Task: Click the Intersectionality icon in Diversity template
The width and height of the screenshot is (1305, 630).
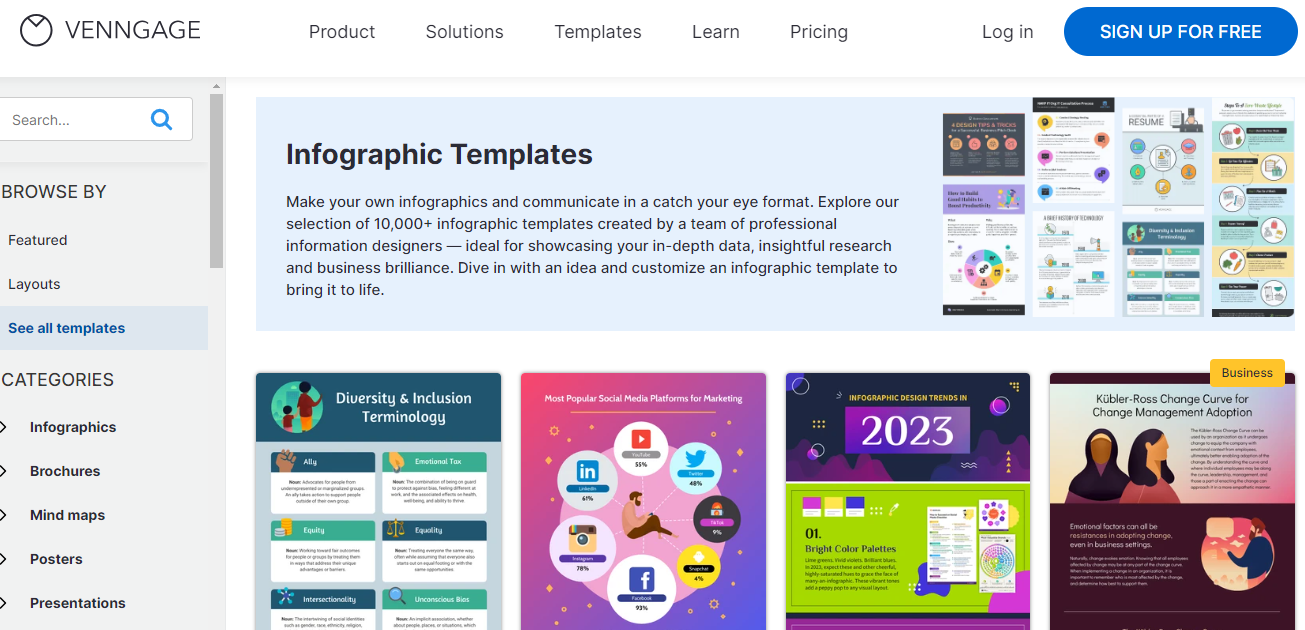Action: (x=286, y=597)
